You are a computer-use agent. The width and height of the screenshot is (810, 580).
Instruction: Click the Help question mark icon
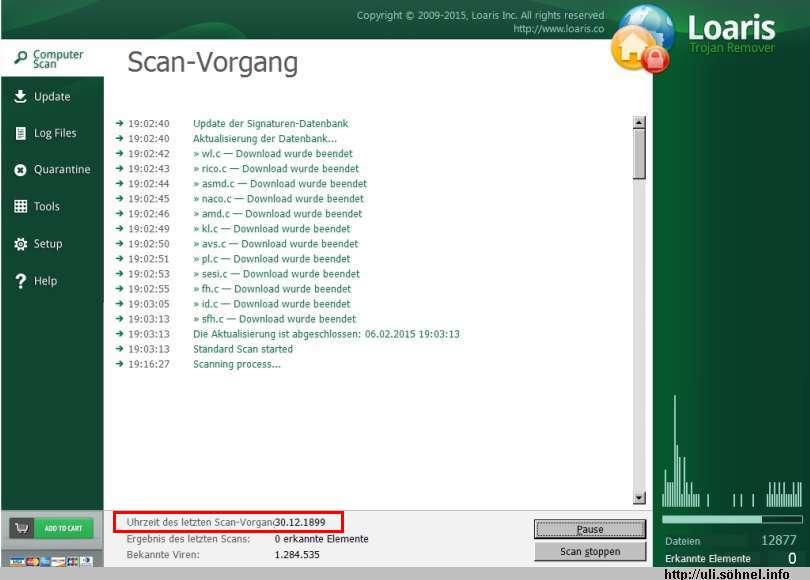[20, 282]
